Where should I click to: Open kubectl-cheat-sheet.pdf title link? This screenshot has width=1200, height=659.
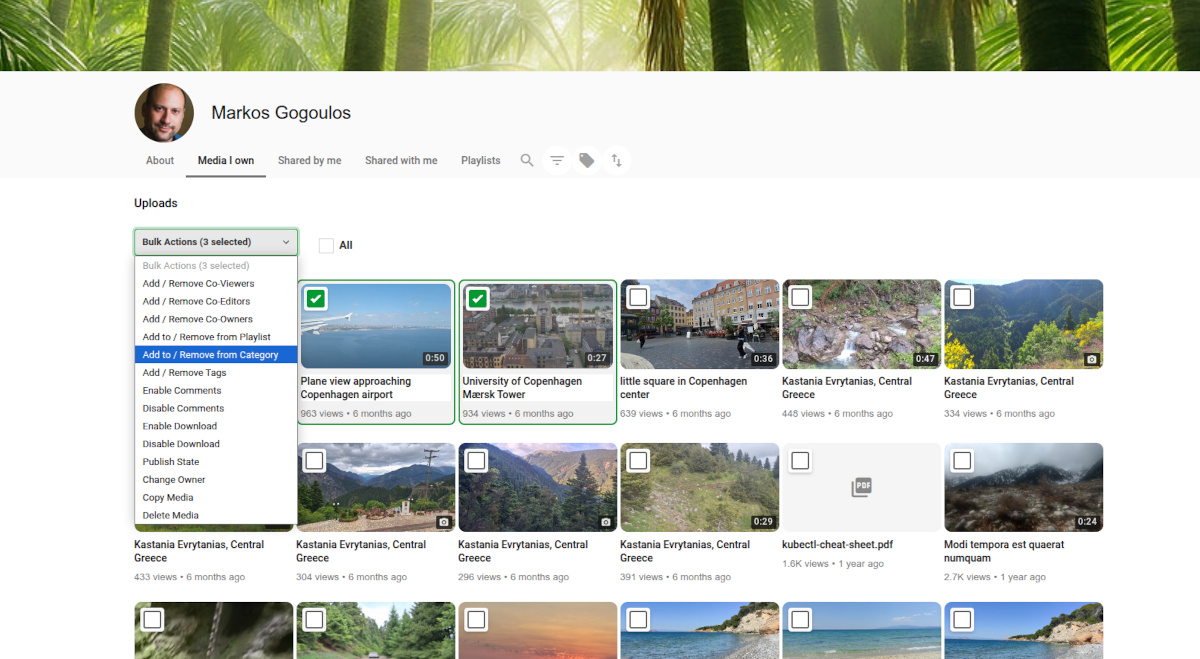(837, 545)
